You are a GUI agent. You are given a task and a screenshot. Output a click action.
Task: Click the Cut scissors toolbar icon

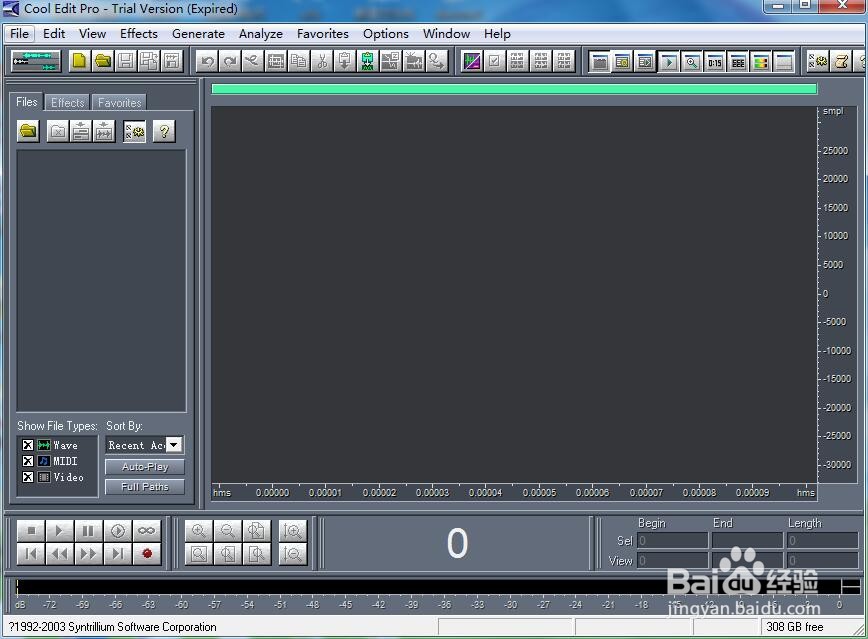321,61
